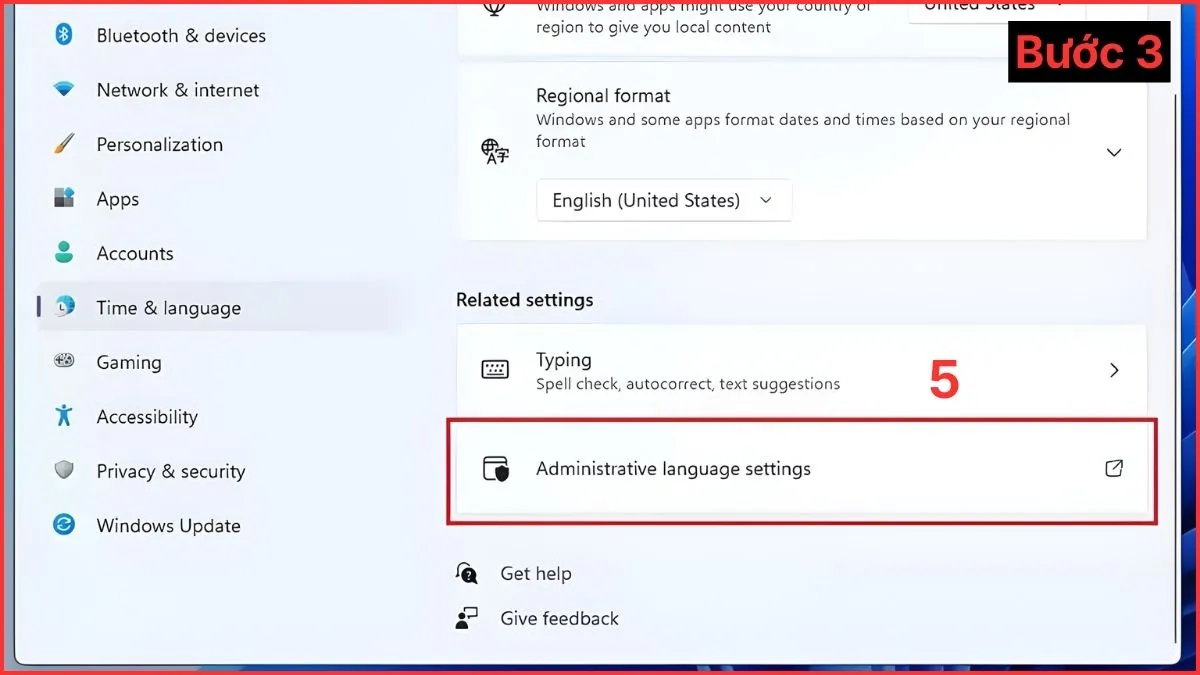
Task: Click the globe translation icon beside Regional format
Action: (493, 152)
